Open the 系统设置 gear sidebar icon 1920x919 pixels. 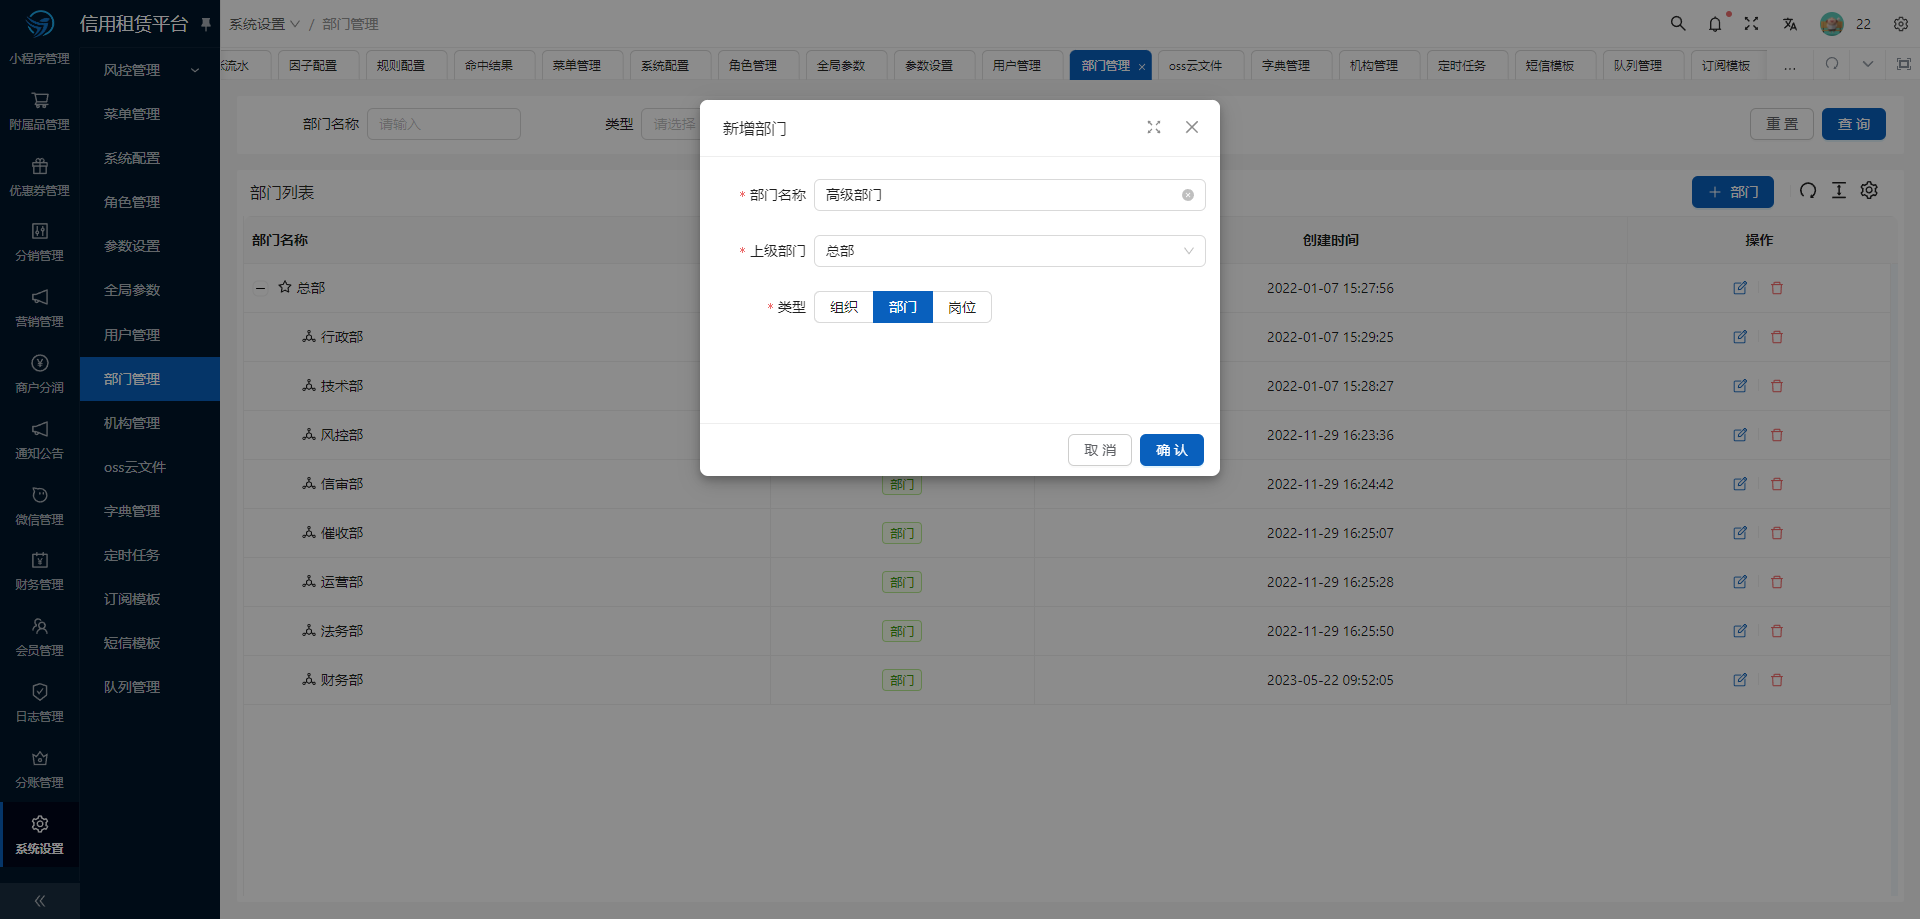tap(39, 824)
